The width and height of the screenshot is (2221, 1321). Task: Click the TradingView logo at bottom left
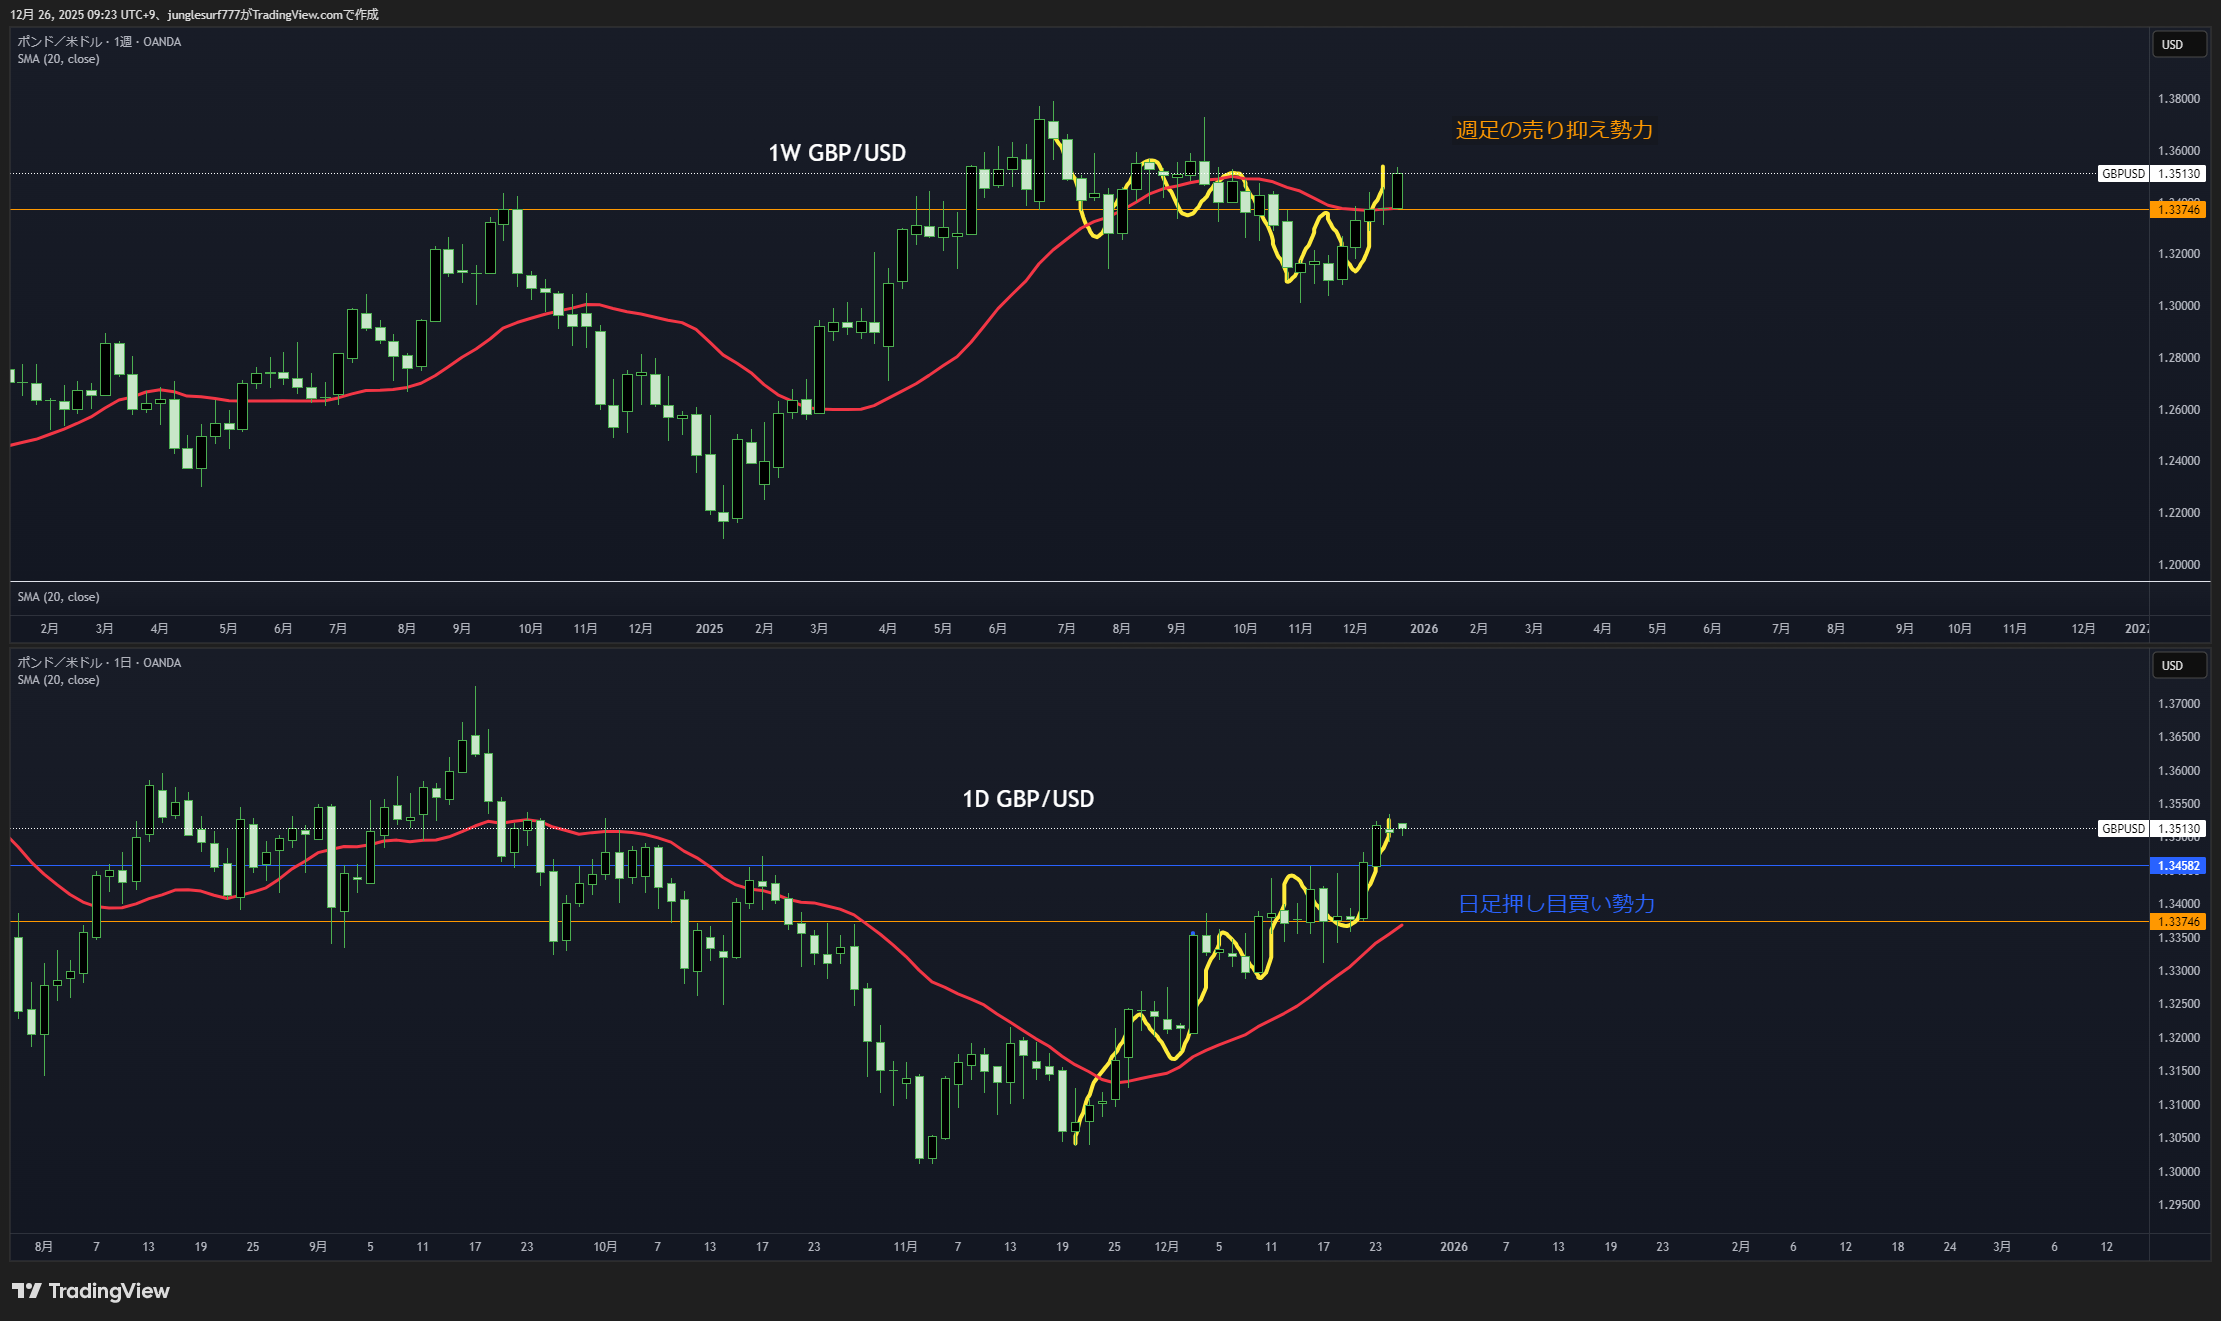tap(90, 1291)
